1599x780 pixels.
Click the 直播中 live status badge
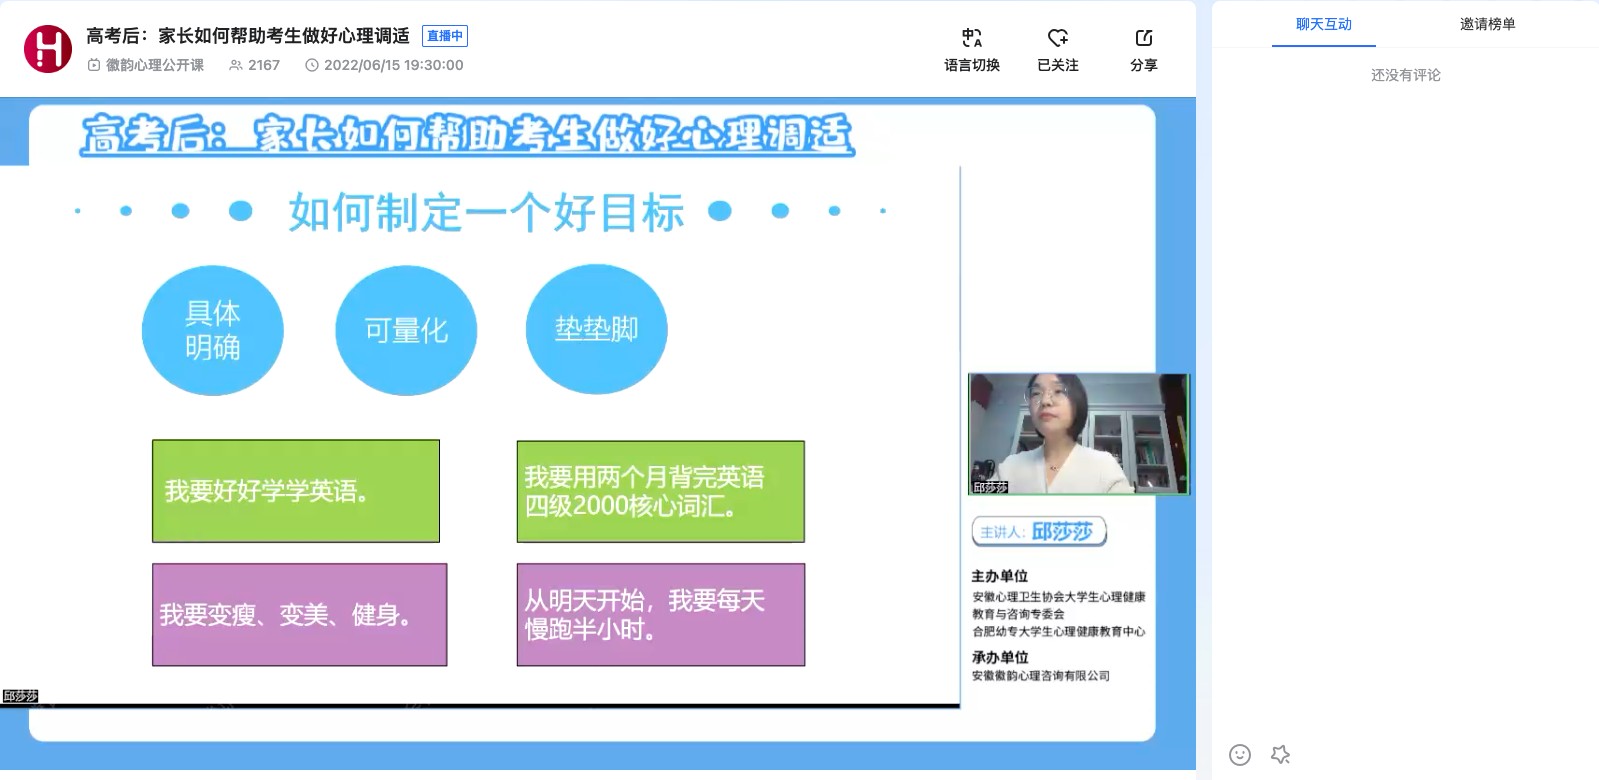[445, 36]
